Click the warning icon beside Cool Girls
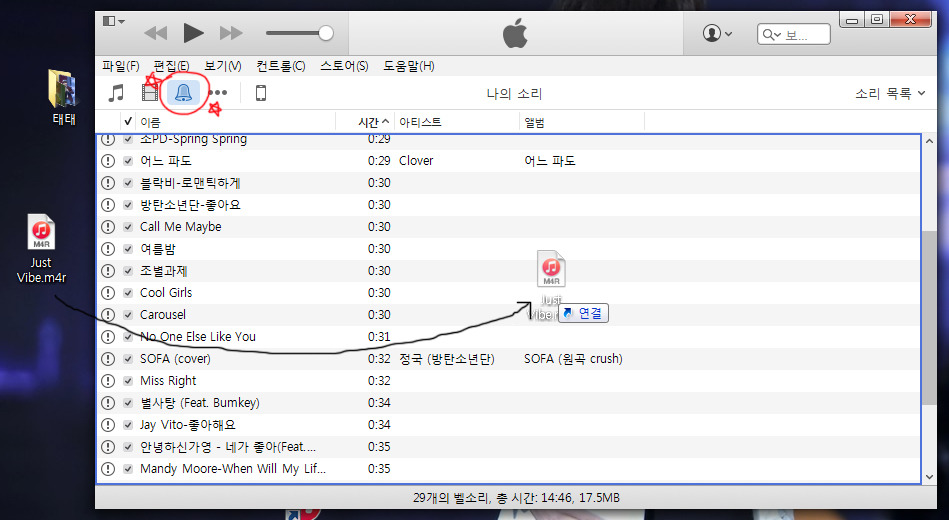This screenshot has width=949, height=520. click(108, 293)
